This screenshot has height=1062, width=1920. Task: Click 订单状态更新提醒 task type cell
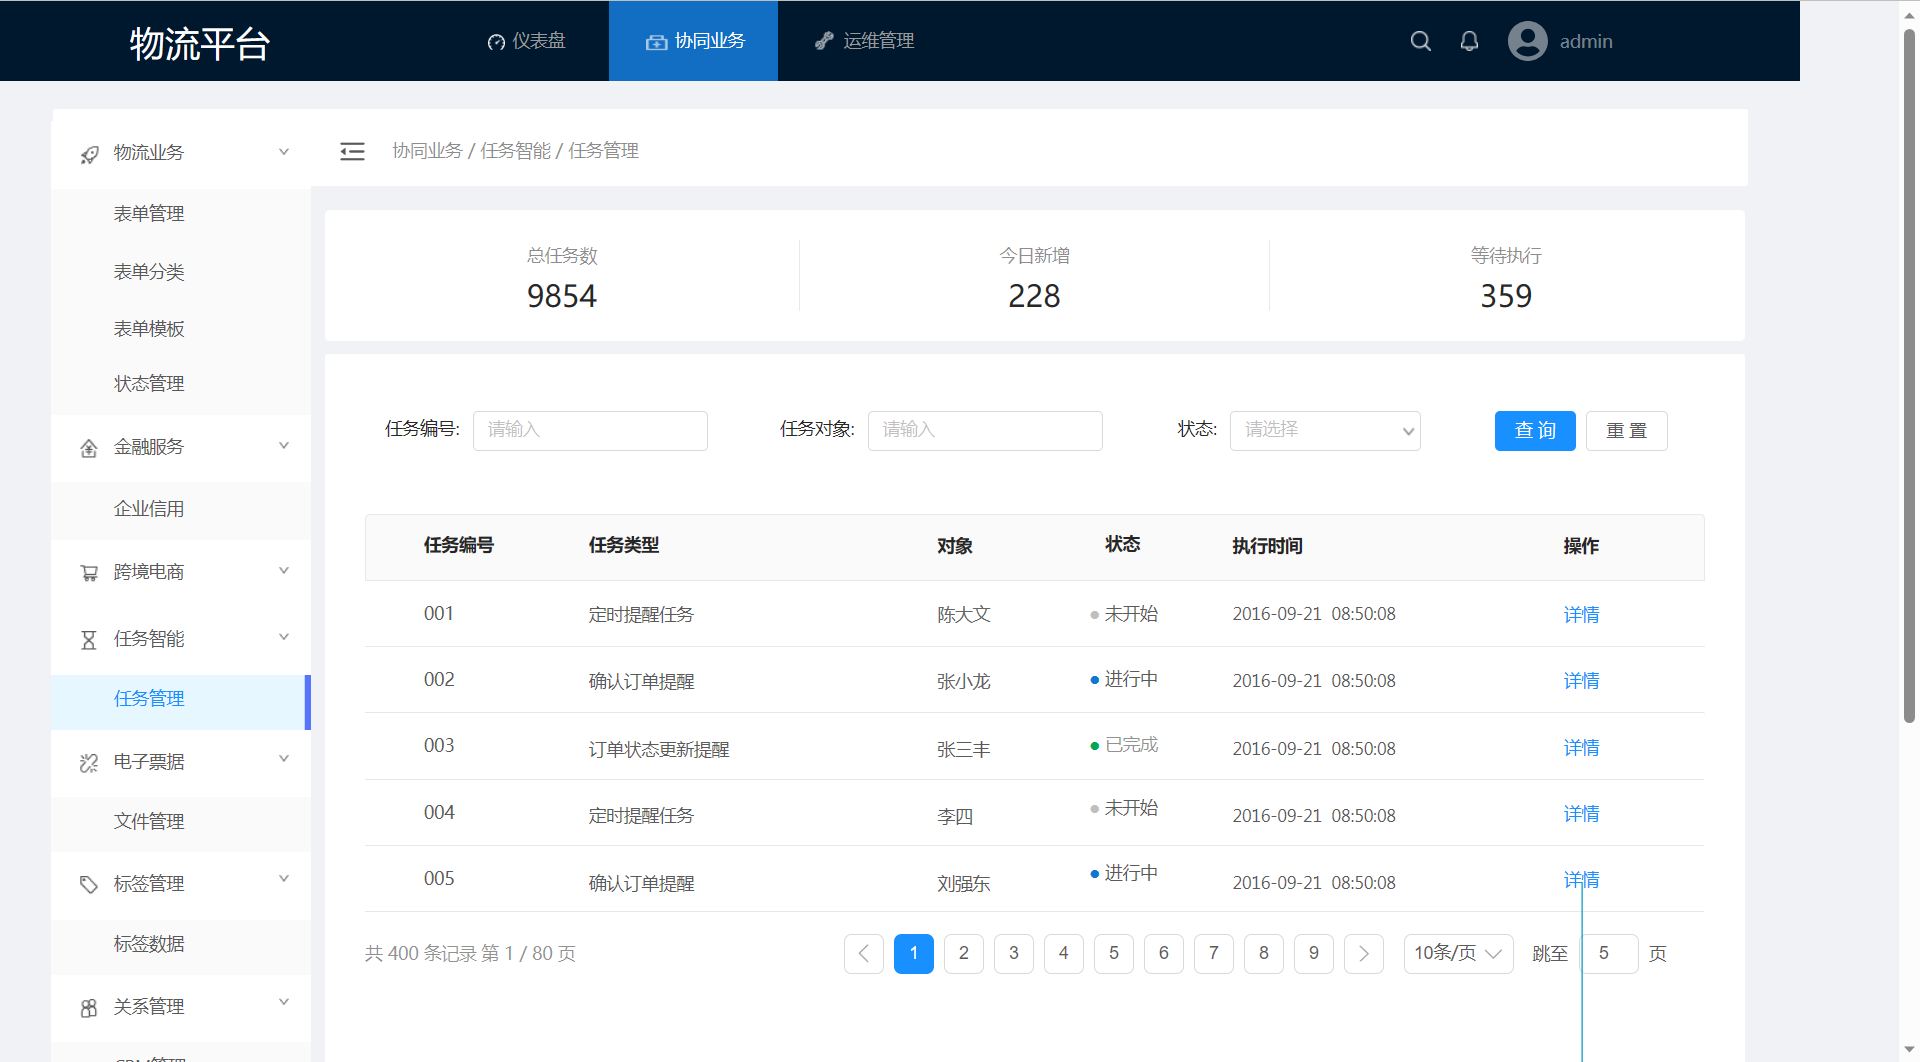coord(659,750)
